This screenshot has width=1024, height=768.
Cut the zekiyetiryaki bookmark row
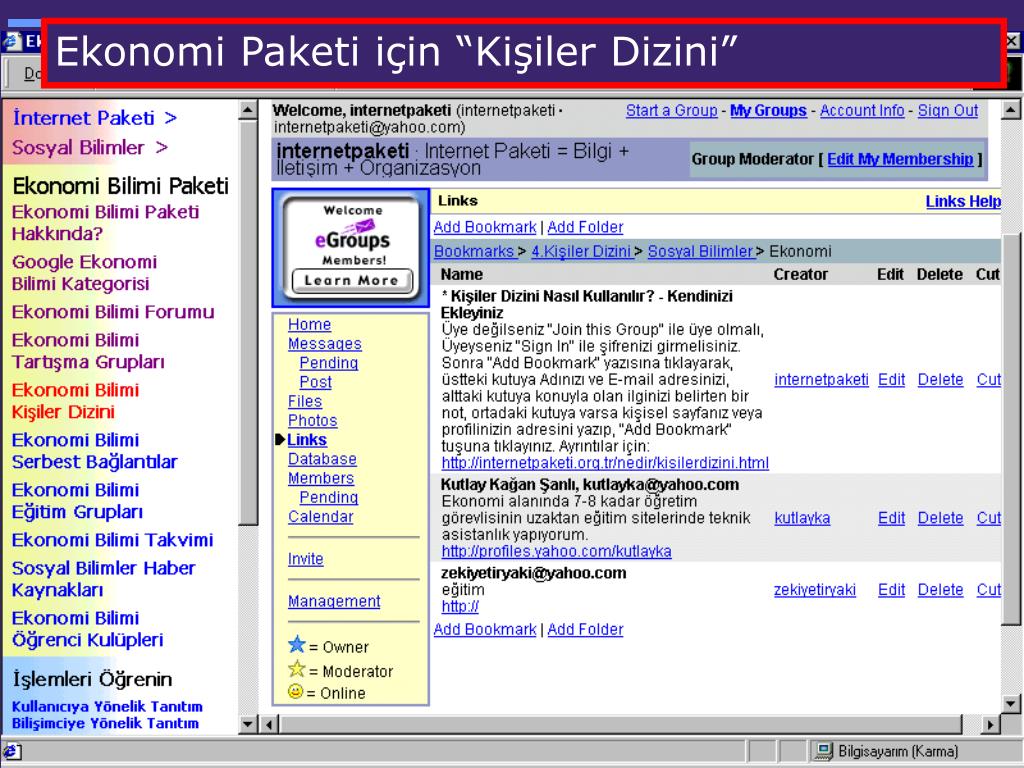tap(989, 590)
